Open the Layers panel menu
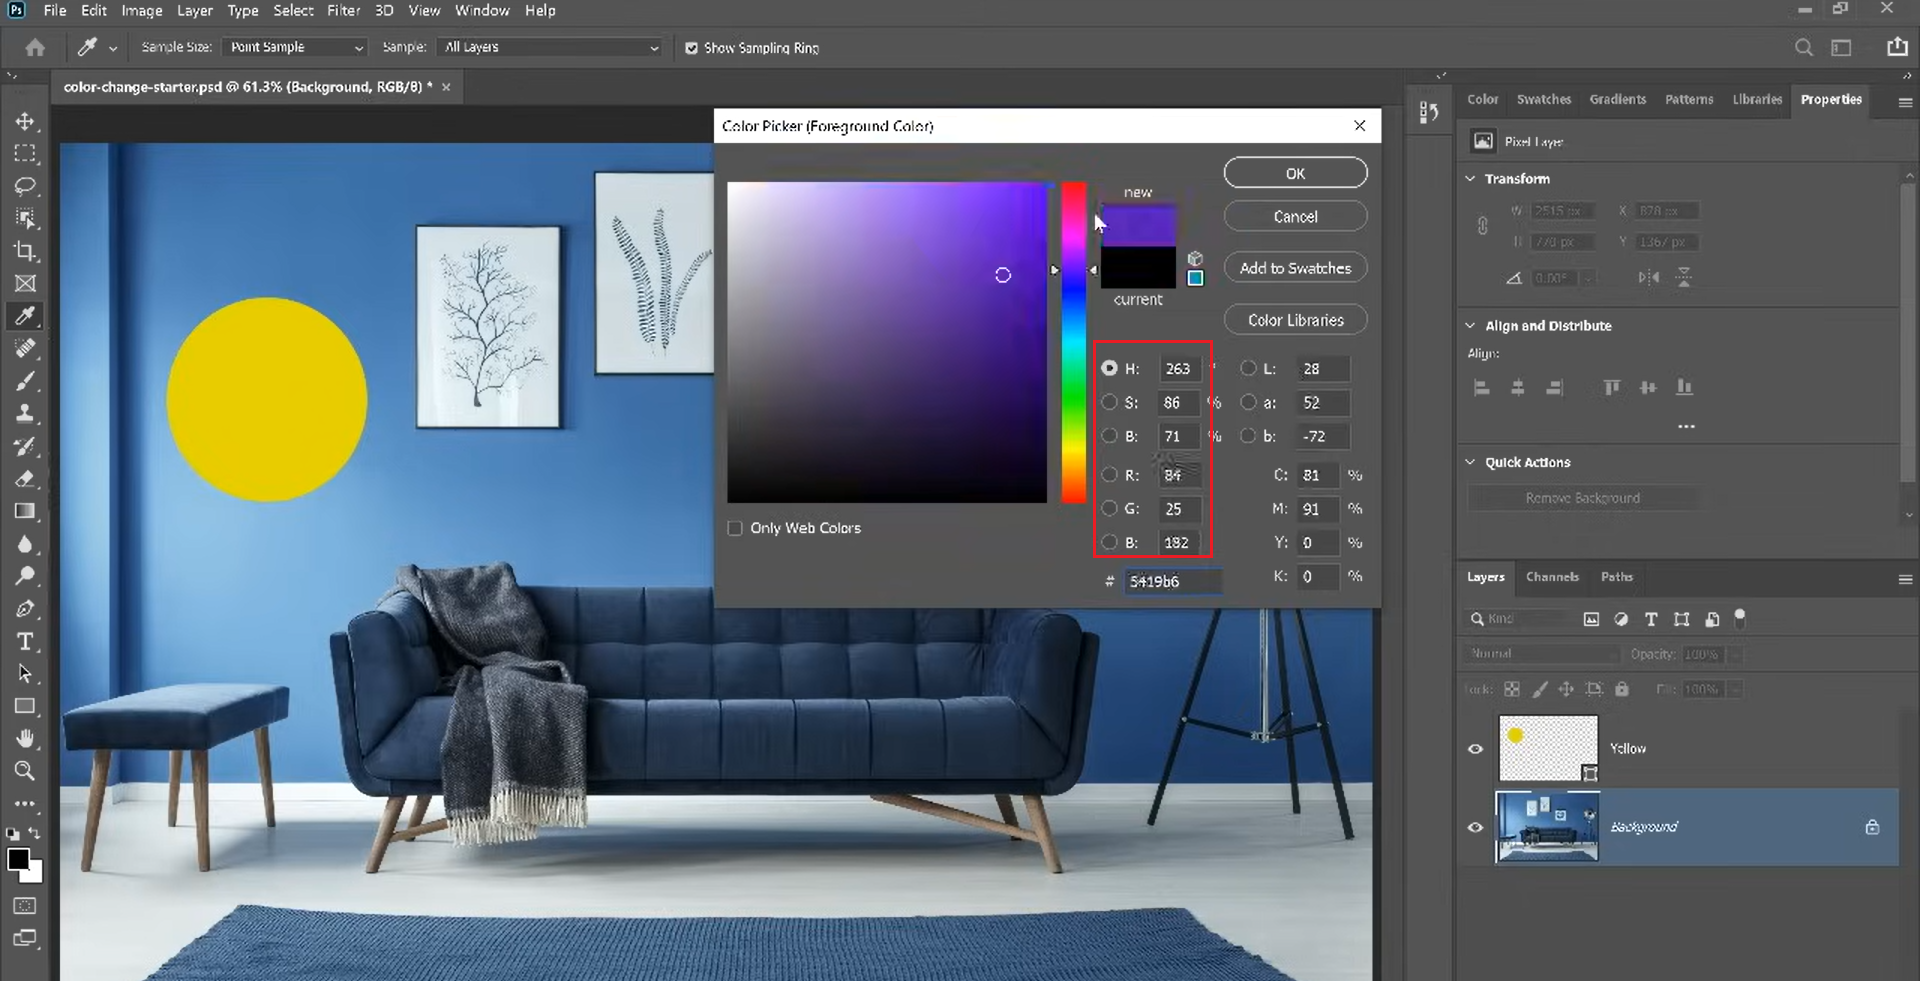The image size is (1920, 981). click(1904, 579)
